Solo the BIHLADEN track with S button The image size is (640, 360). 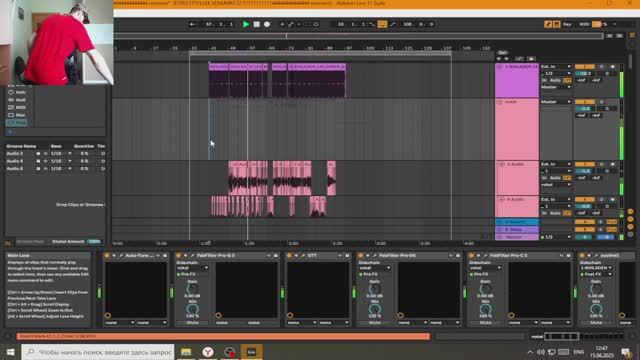[x=601, y=67]
